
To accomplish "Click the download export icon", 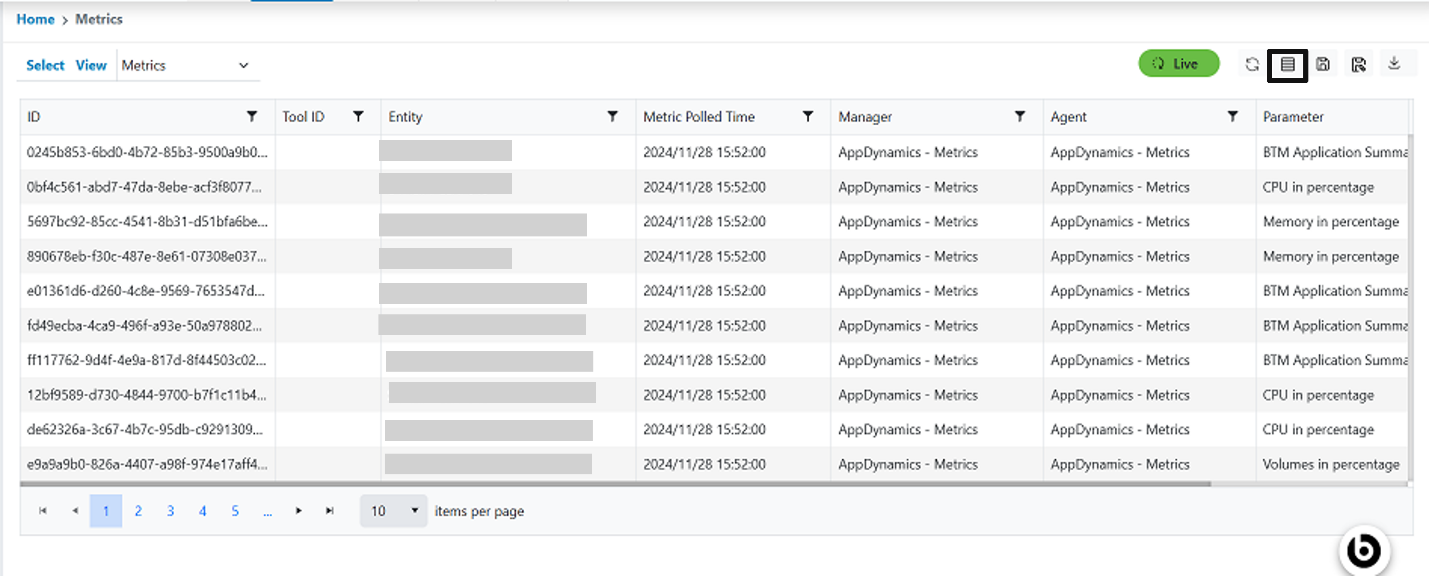I will (x=1395, y=64).
